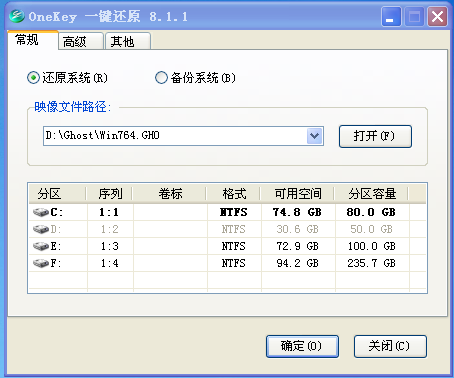Click the 打开(F) button
This screenshot has height=378, width=454.
click(x=375, y=136)
